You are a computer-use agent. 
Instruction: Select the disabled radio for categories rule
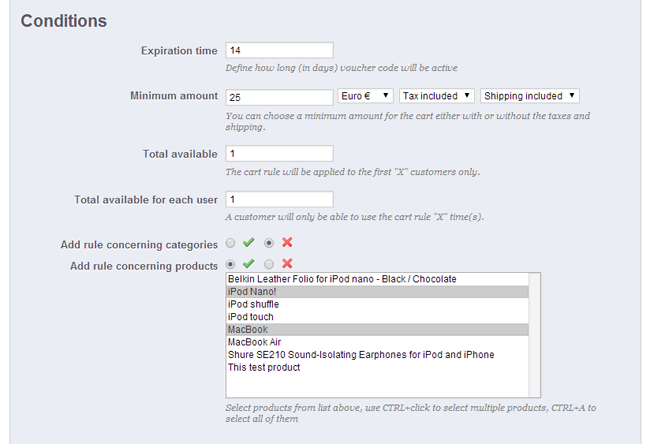tap(269, 243)
